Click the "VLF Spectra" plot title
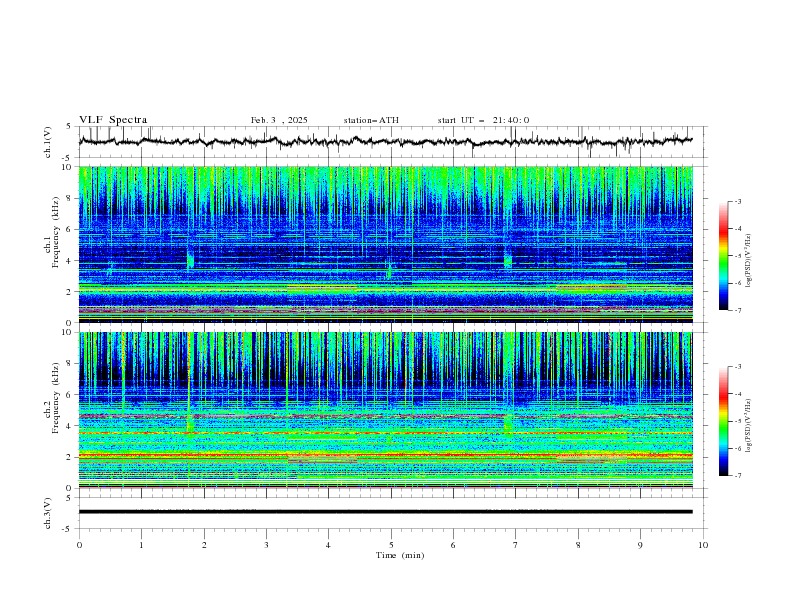792x612 pixels. coord(113,120)
